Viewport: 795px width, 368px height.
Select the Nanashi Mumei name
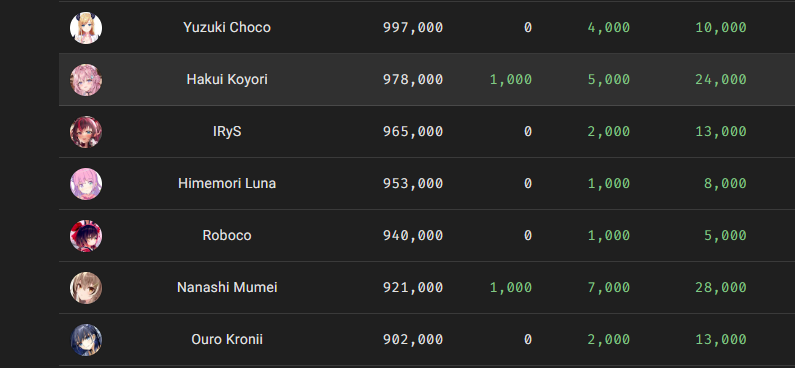click(227, 287)
